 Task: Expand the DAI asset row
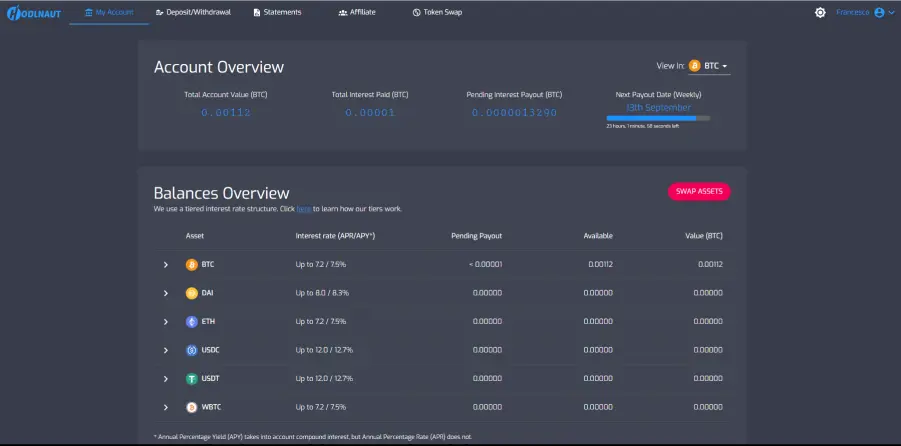(x=165, y=293)
